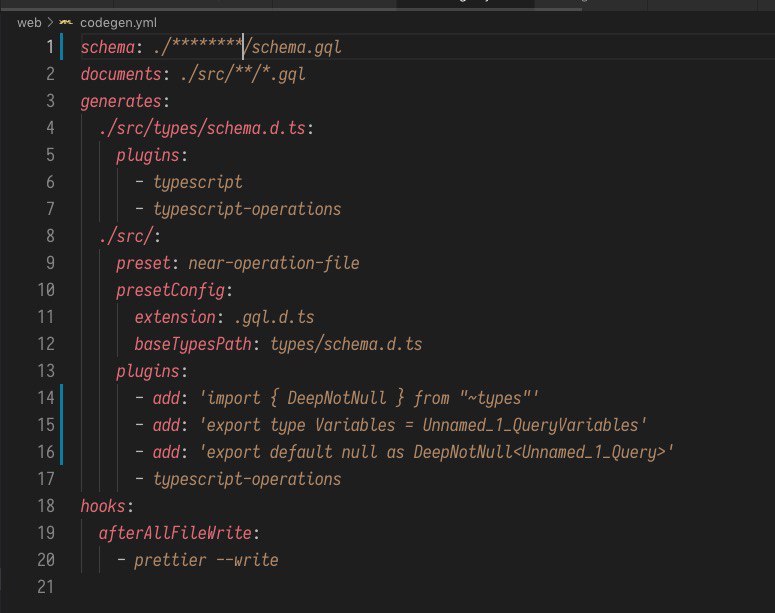The height and width of the screenshot is (613, 775).
Task: Click './src/' key on line 8
Action: pos(126,236)
